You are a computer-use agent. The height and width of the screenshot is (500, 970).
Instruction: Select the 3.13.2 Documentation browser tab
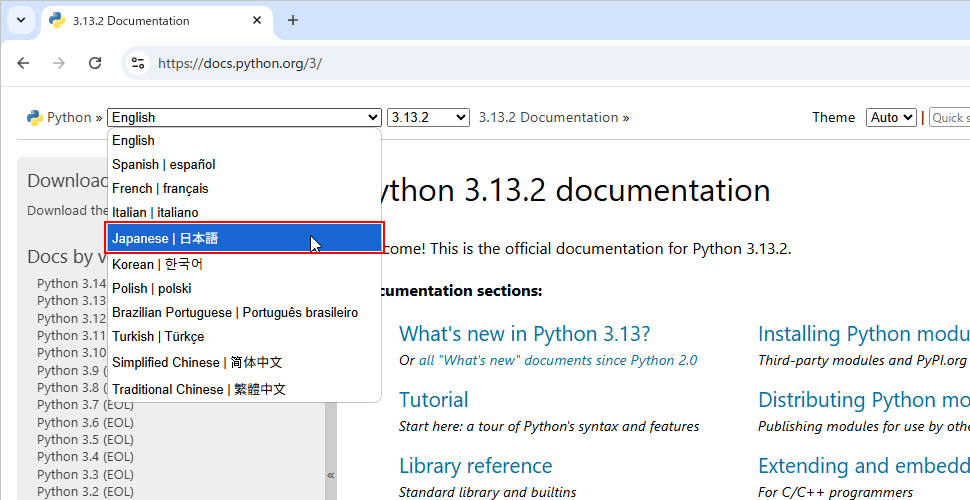(x=158, y=20)
